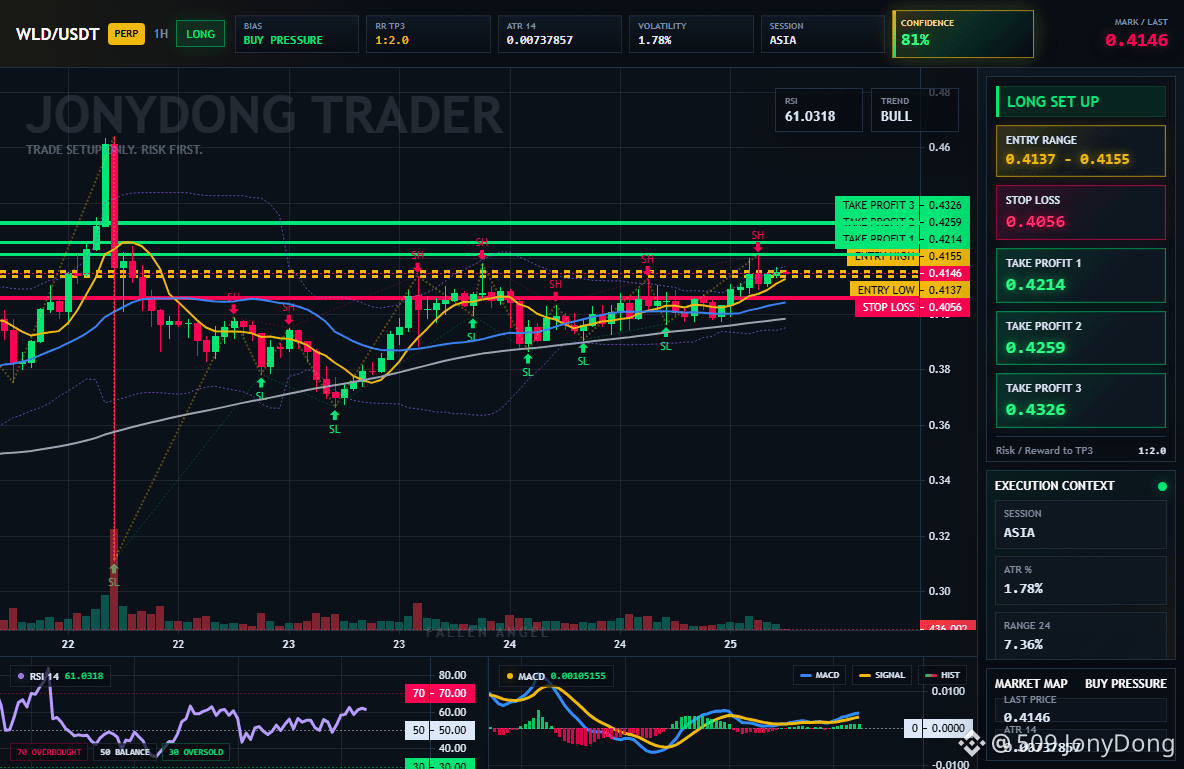Click the Take Profit 2 0.4259 card

point(1081,338)
